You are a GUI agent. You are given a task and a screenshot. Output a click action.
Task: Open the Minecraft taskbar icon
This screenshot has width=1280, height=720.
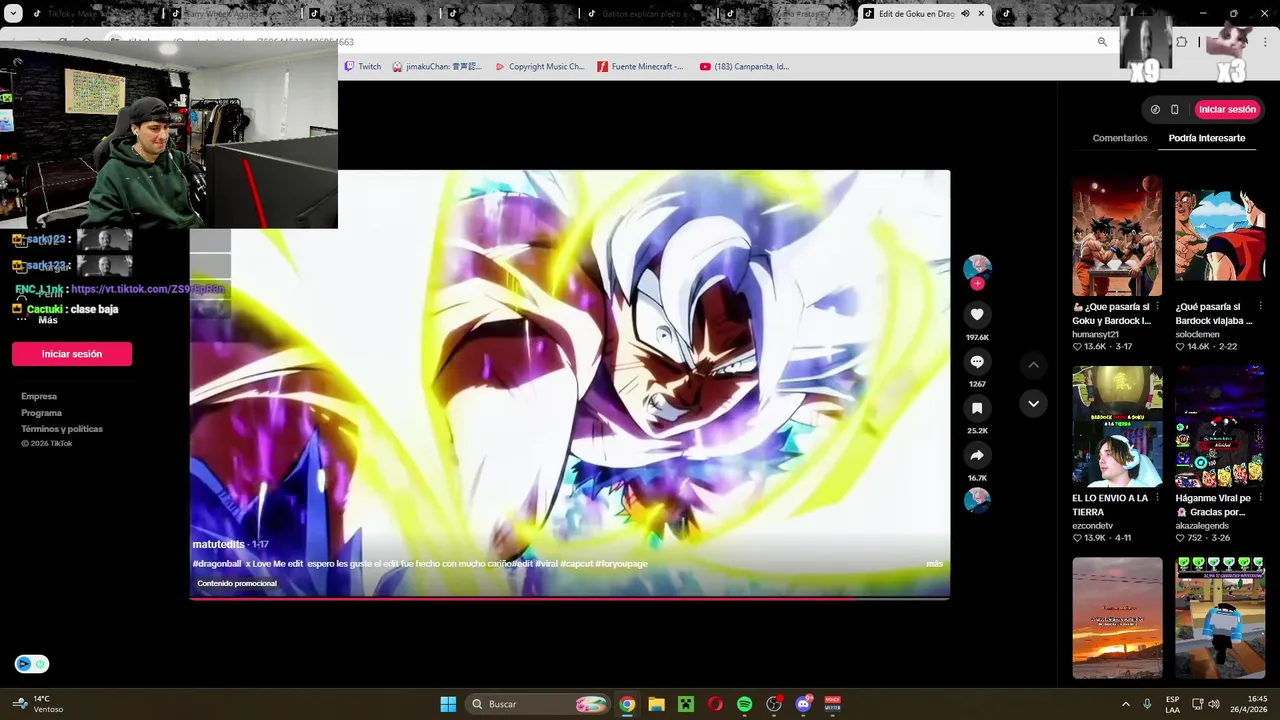click(685, 704)
